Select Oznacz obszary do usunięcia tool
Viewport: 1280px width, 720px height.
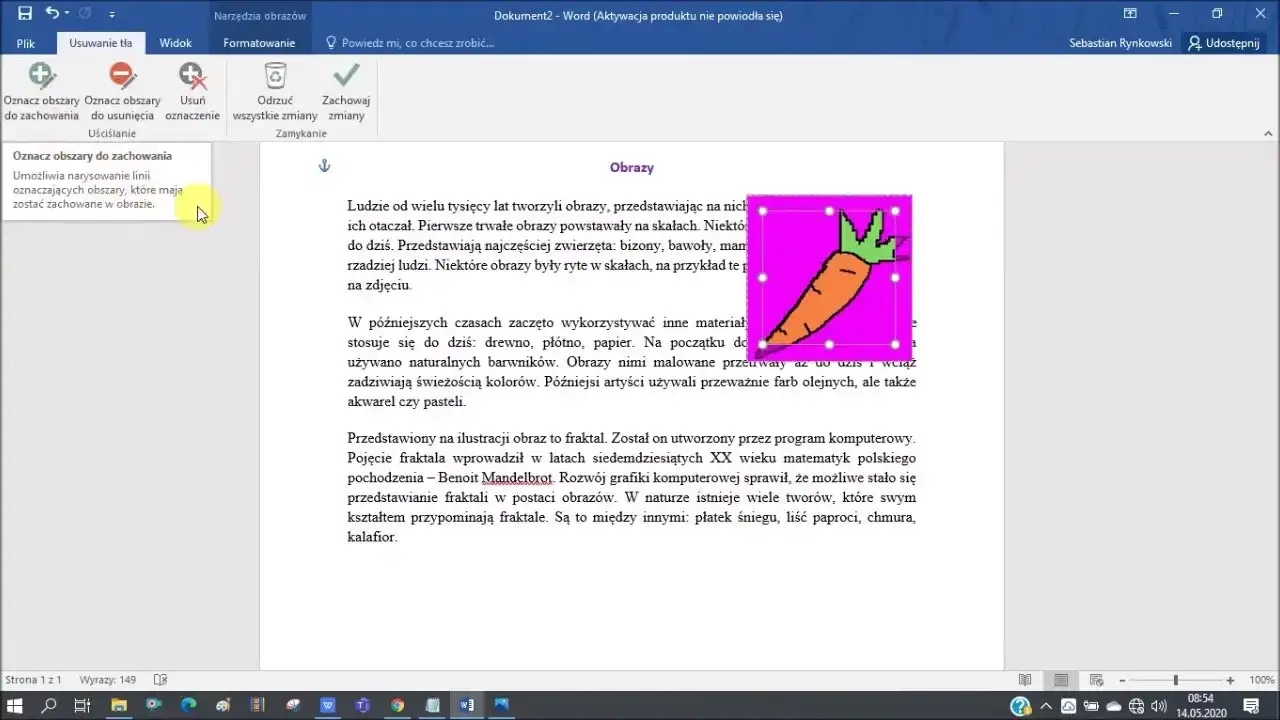(122, 88)
